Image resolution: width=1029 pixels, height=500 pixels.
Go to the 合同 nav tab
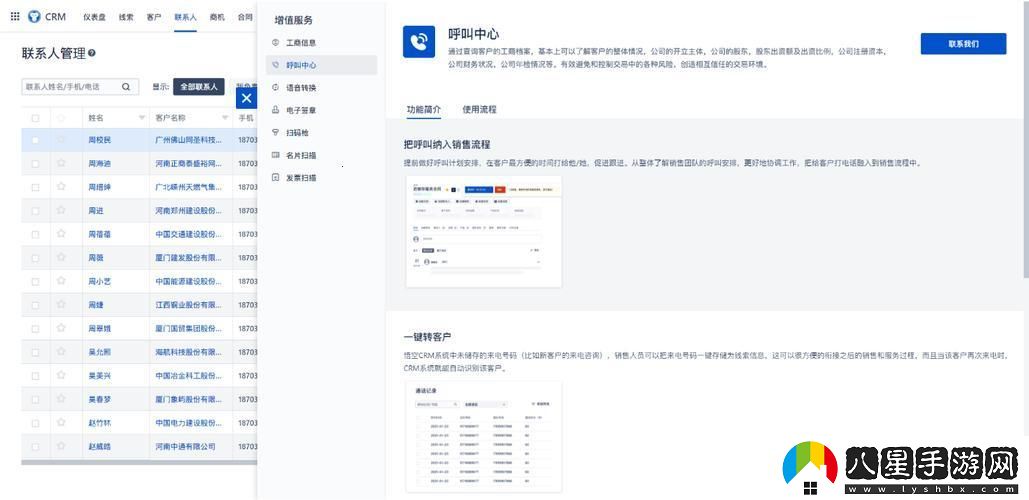(245, 17)
